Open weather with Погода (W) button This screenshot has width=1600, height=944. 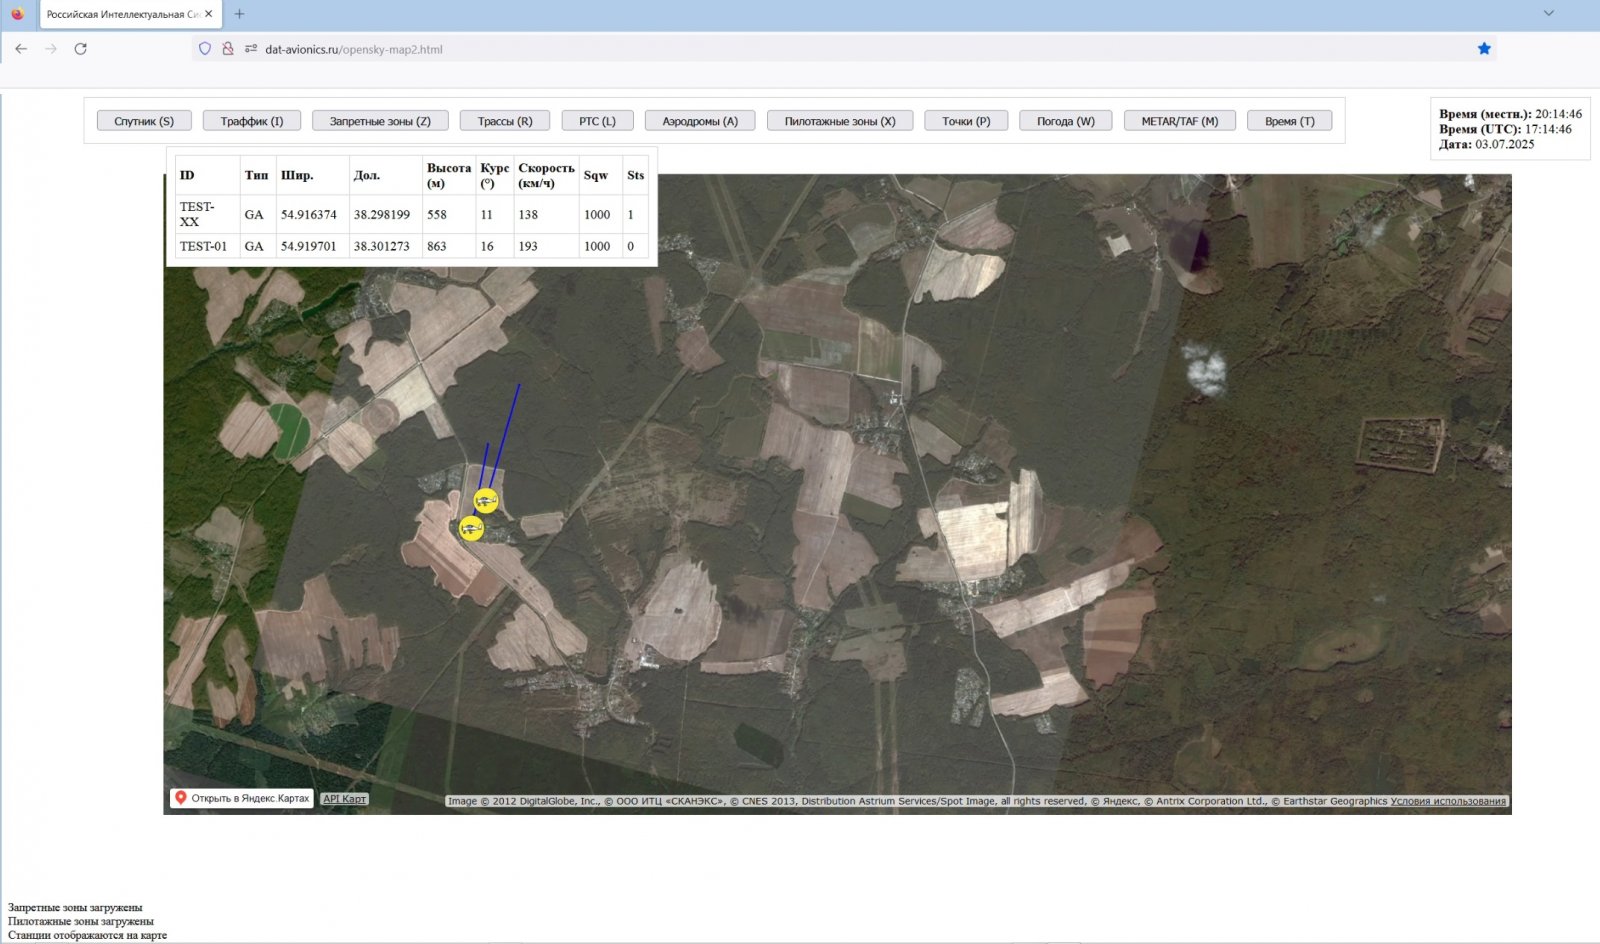point(1066,121)
